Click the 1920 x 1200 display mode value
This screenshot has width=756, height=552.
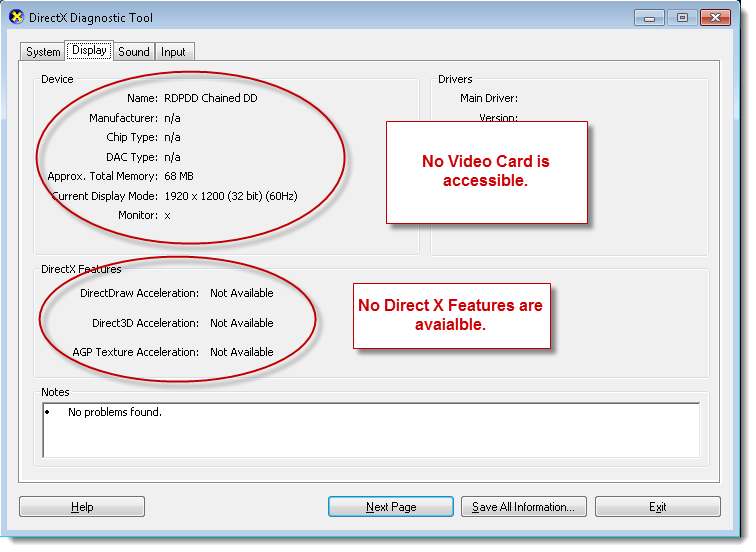click(x=229, y=196)
